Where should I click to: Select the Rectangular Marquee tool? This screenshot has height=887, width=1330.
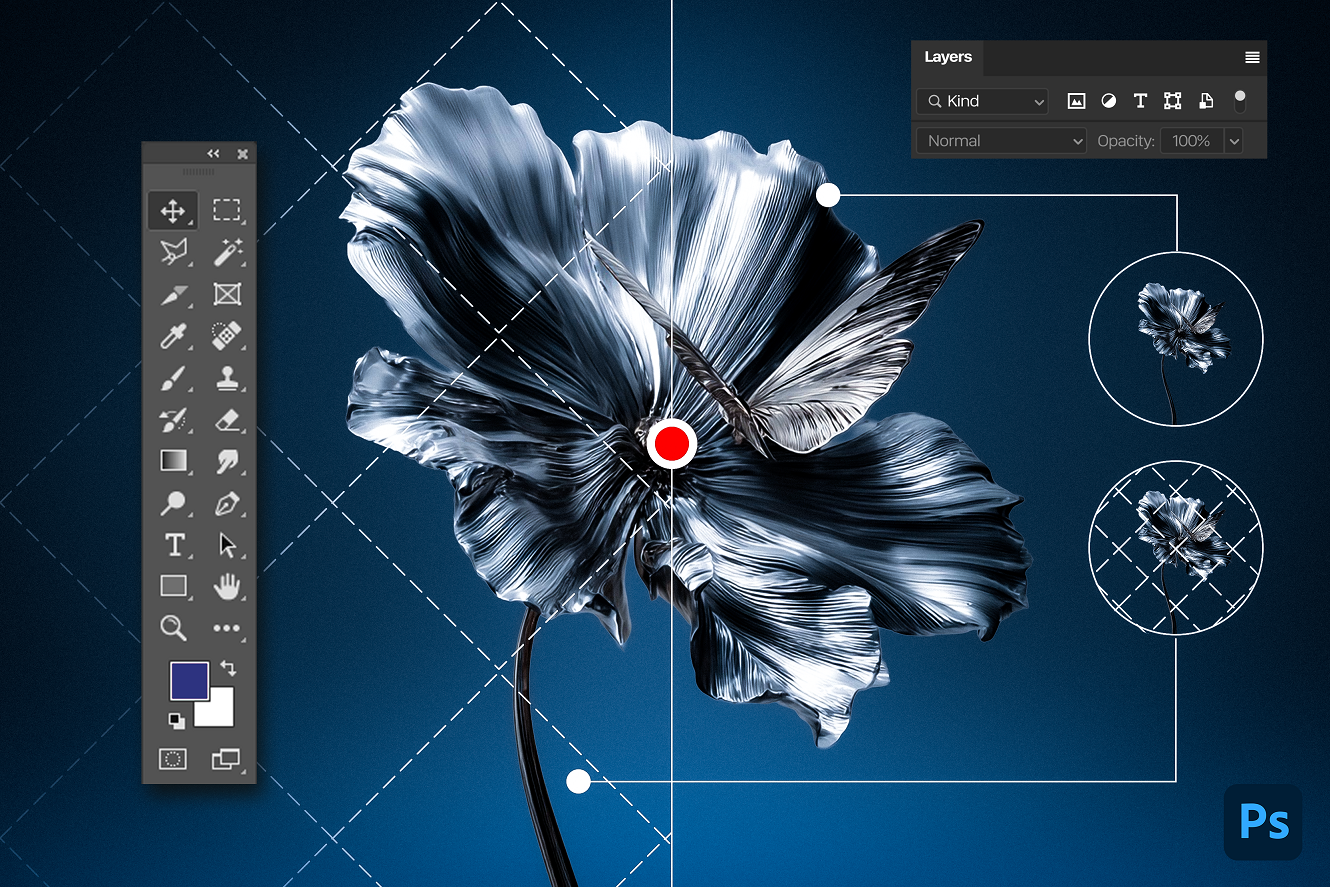click(227, 211)
